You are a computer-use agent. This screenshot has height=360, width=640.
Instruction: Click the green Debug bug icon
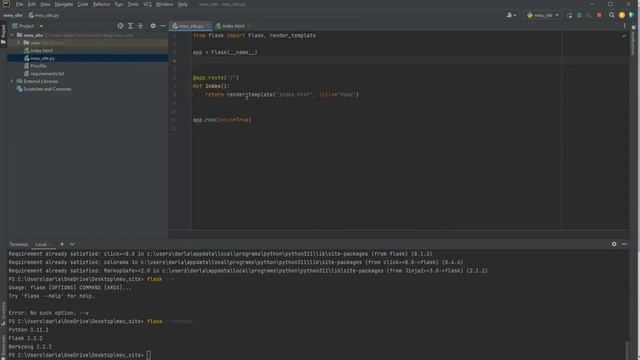[x=579, y=16]
